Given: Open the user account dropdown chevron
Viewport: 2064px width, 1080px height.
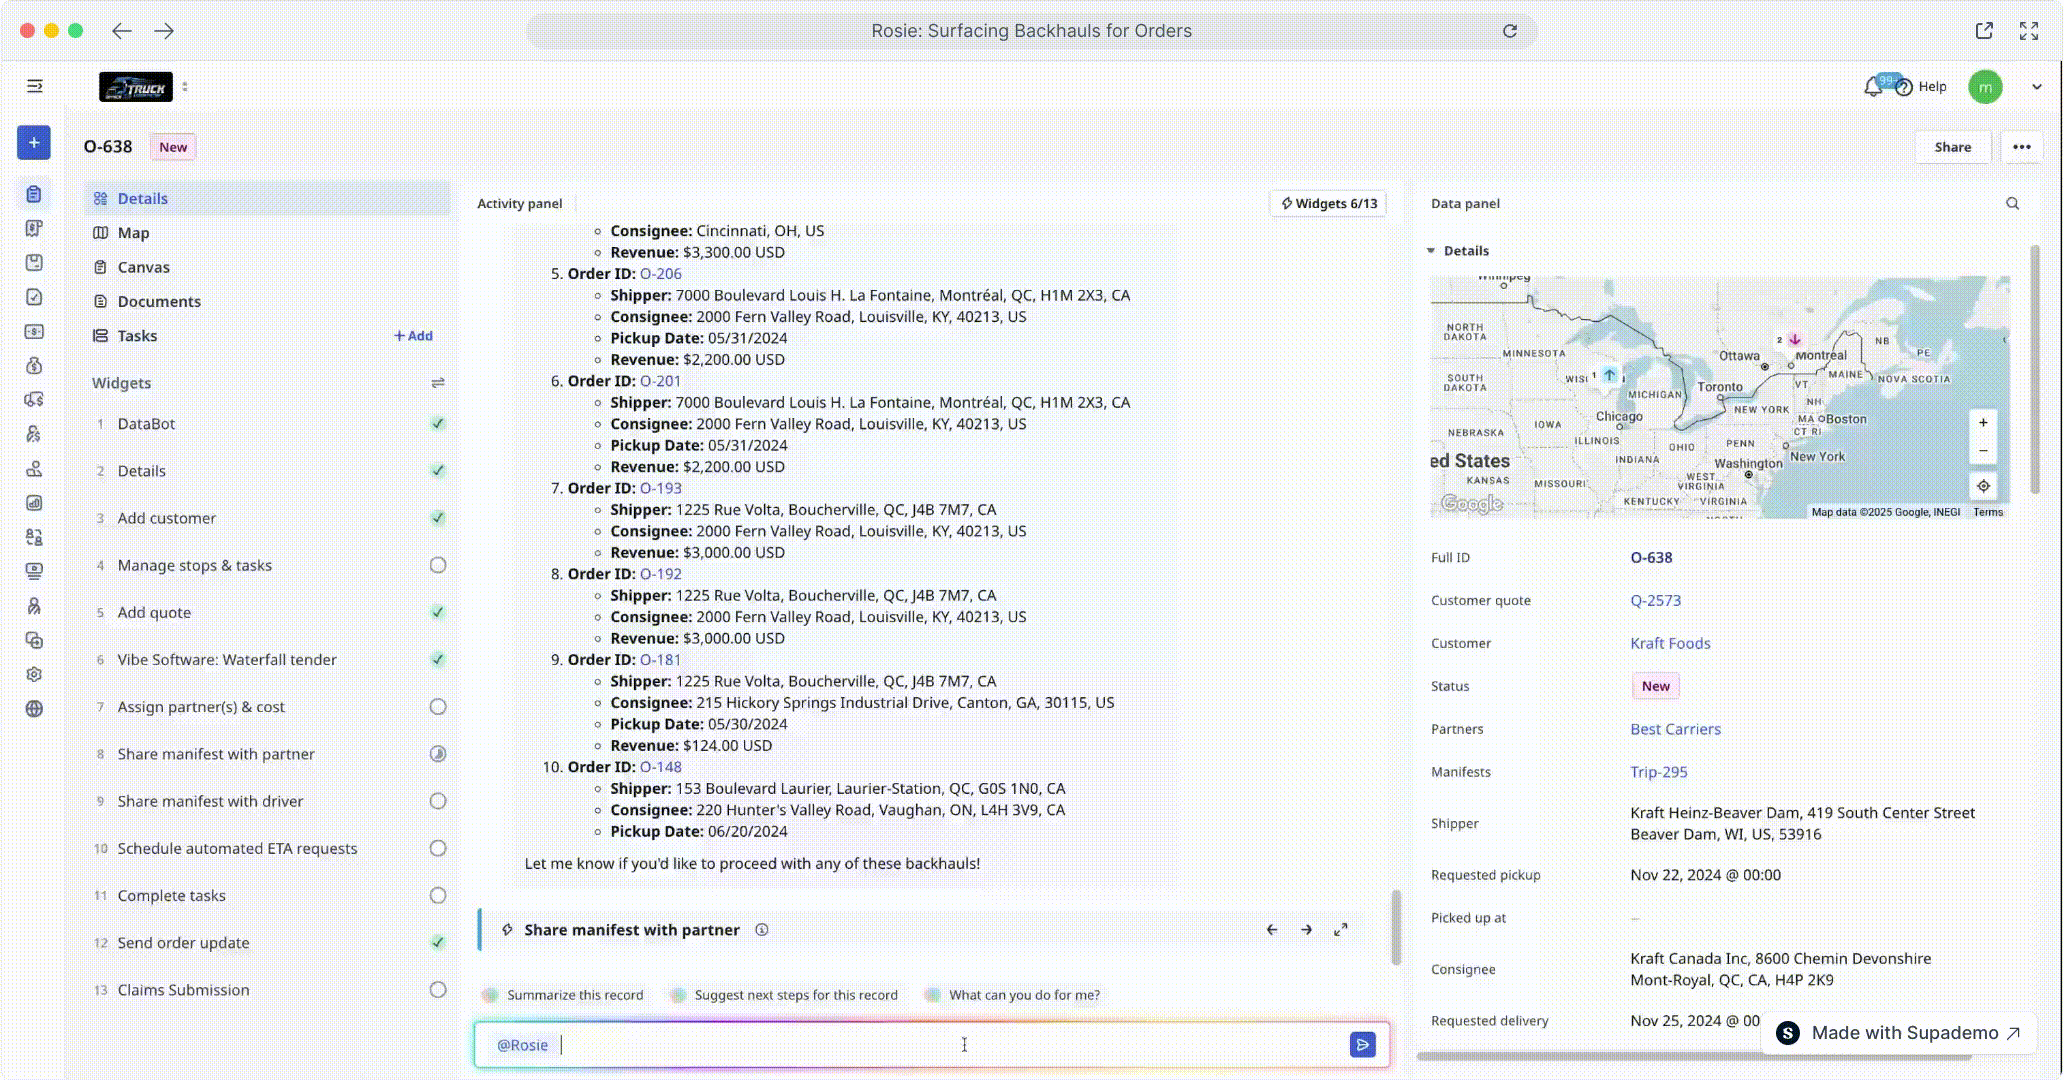Looking at the screenshot, I should coord(2037,87).
